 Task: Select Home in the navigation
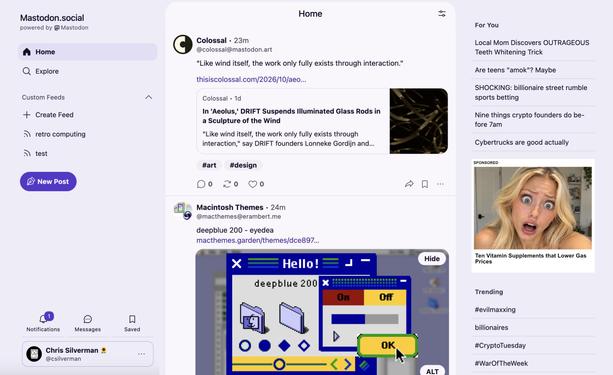pyautogui.click(x=87, y=52)
